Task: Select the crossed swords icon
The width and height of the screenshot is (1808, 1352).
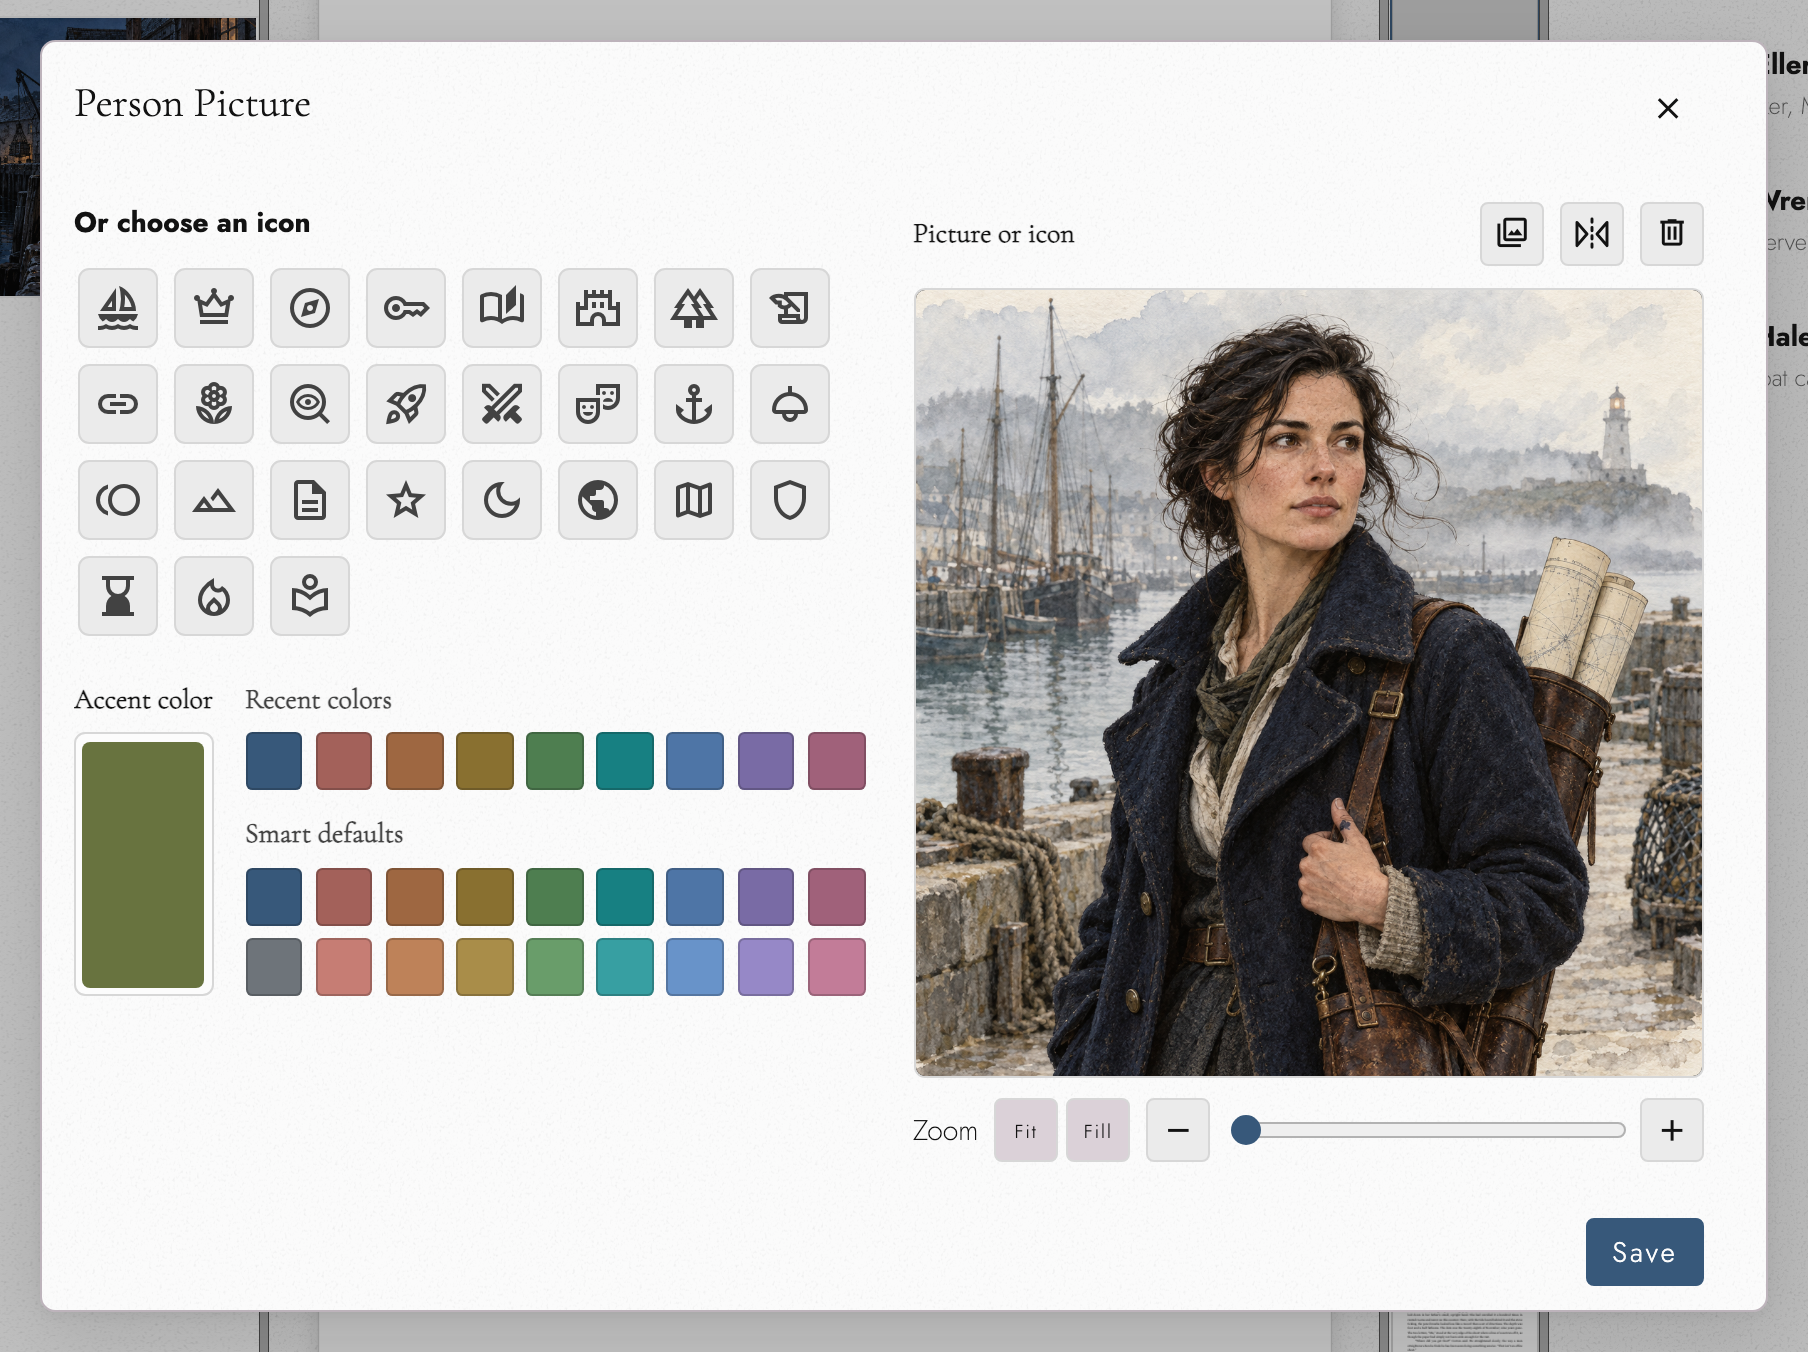Action: pos(502,404)
